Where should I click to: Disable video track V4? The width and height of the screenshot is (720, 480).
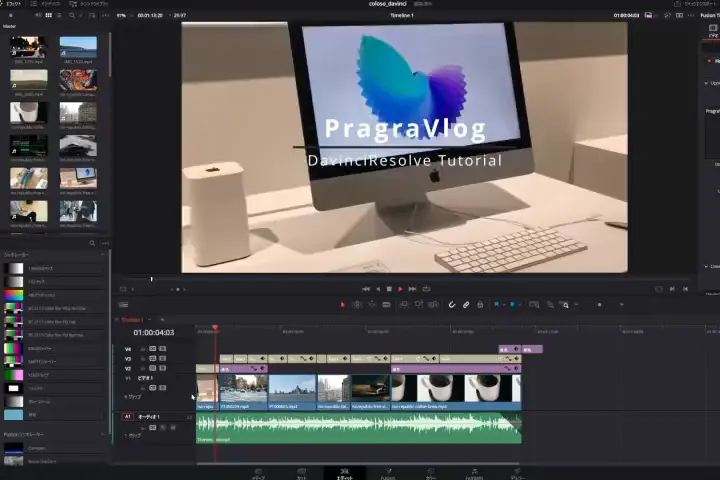163,349
